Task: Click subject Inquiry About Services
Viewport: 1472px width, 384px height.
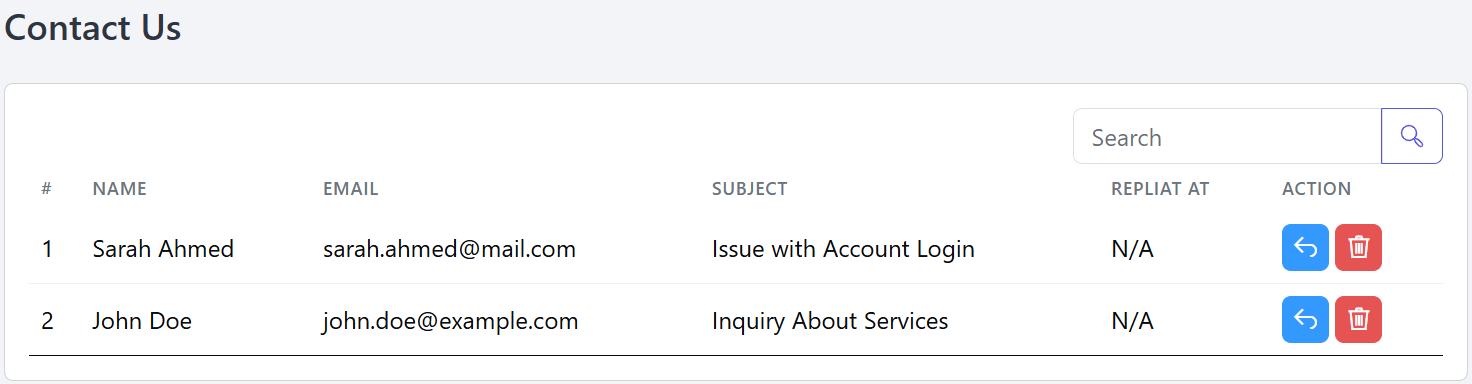Action: click(830, 321)
